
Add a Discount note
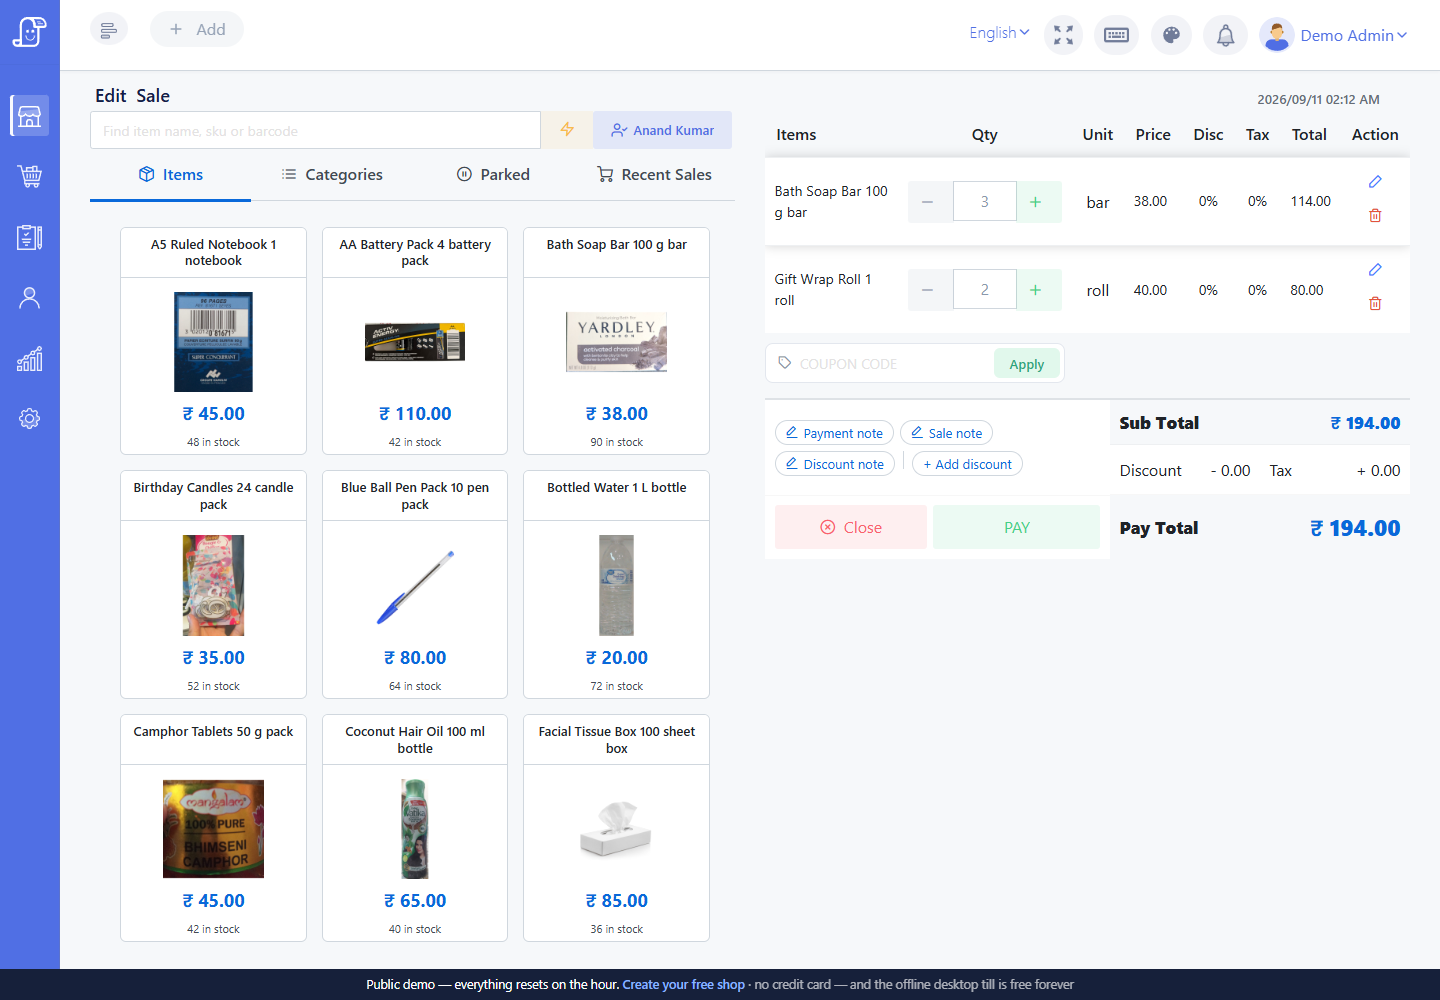click(835, 464)
